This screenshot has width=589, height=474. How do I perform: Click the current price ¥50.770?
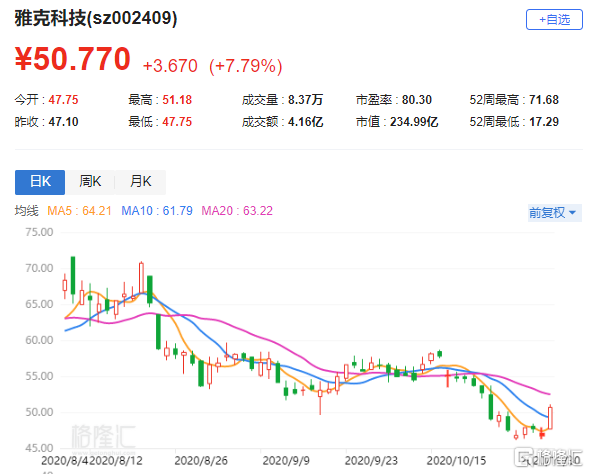click(72, 59)
